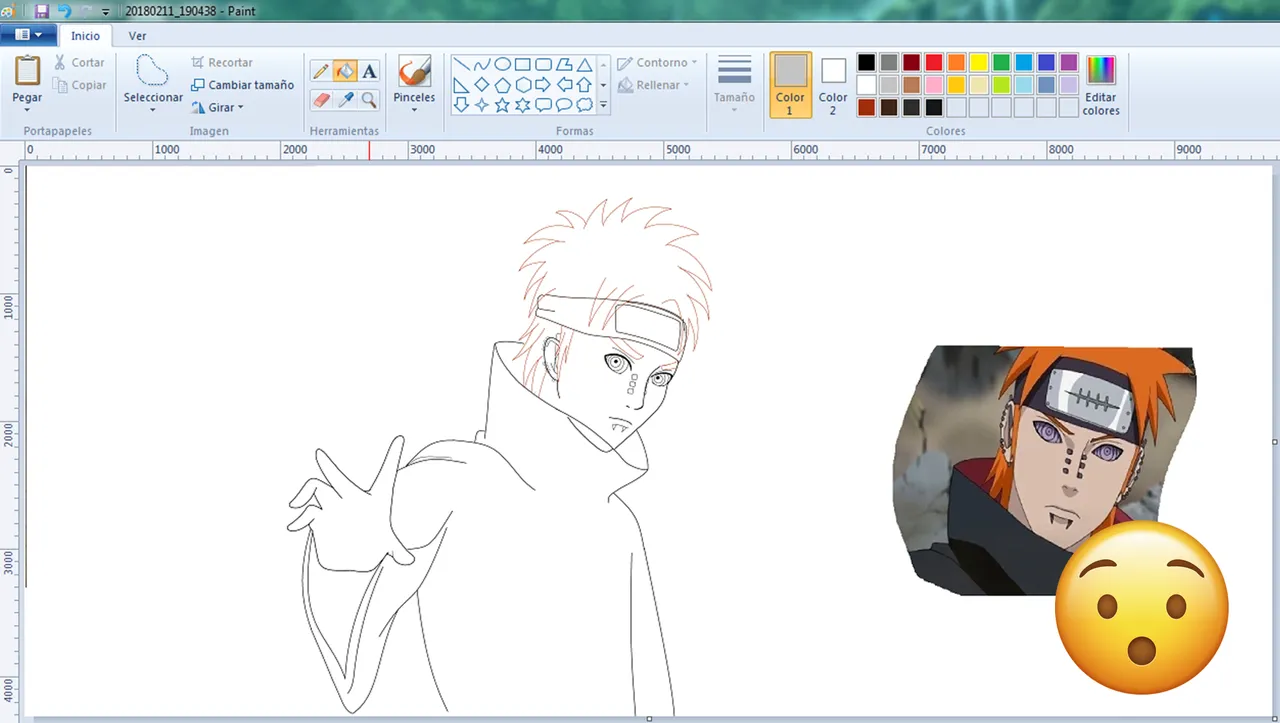Choose the Four-point star shape
This screenshot has width=1280, height=723.
coord(482,104)
